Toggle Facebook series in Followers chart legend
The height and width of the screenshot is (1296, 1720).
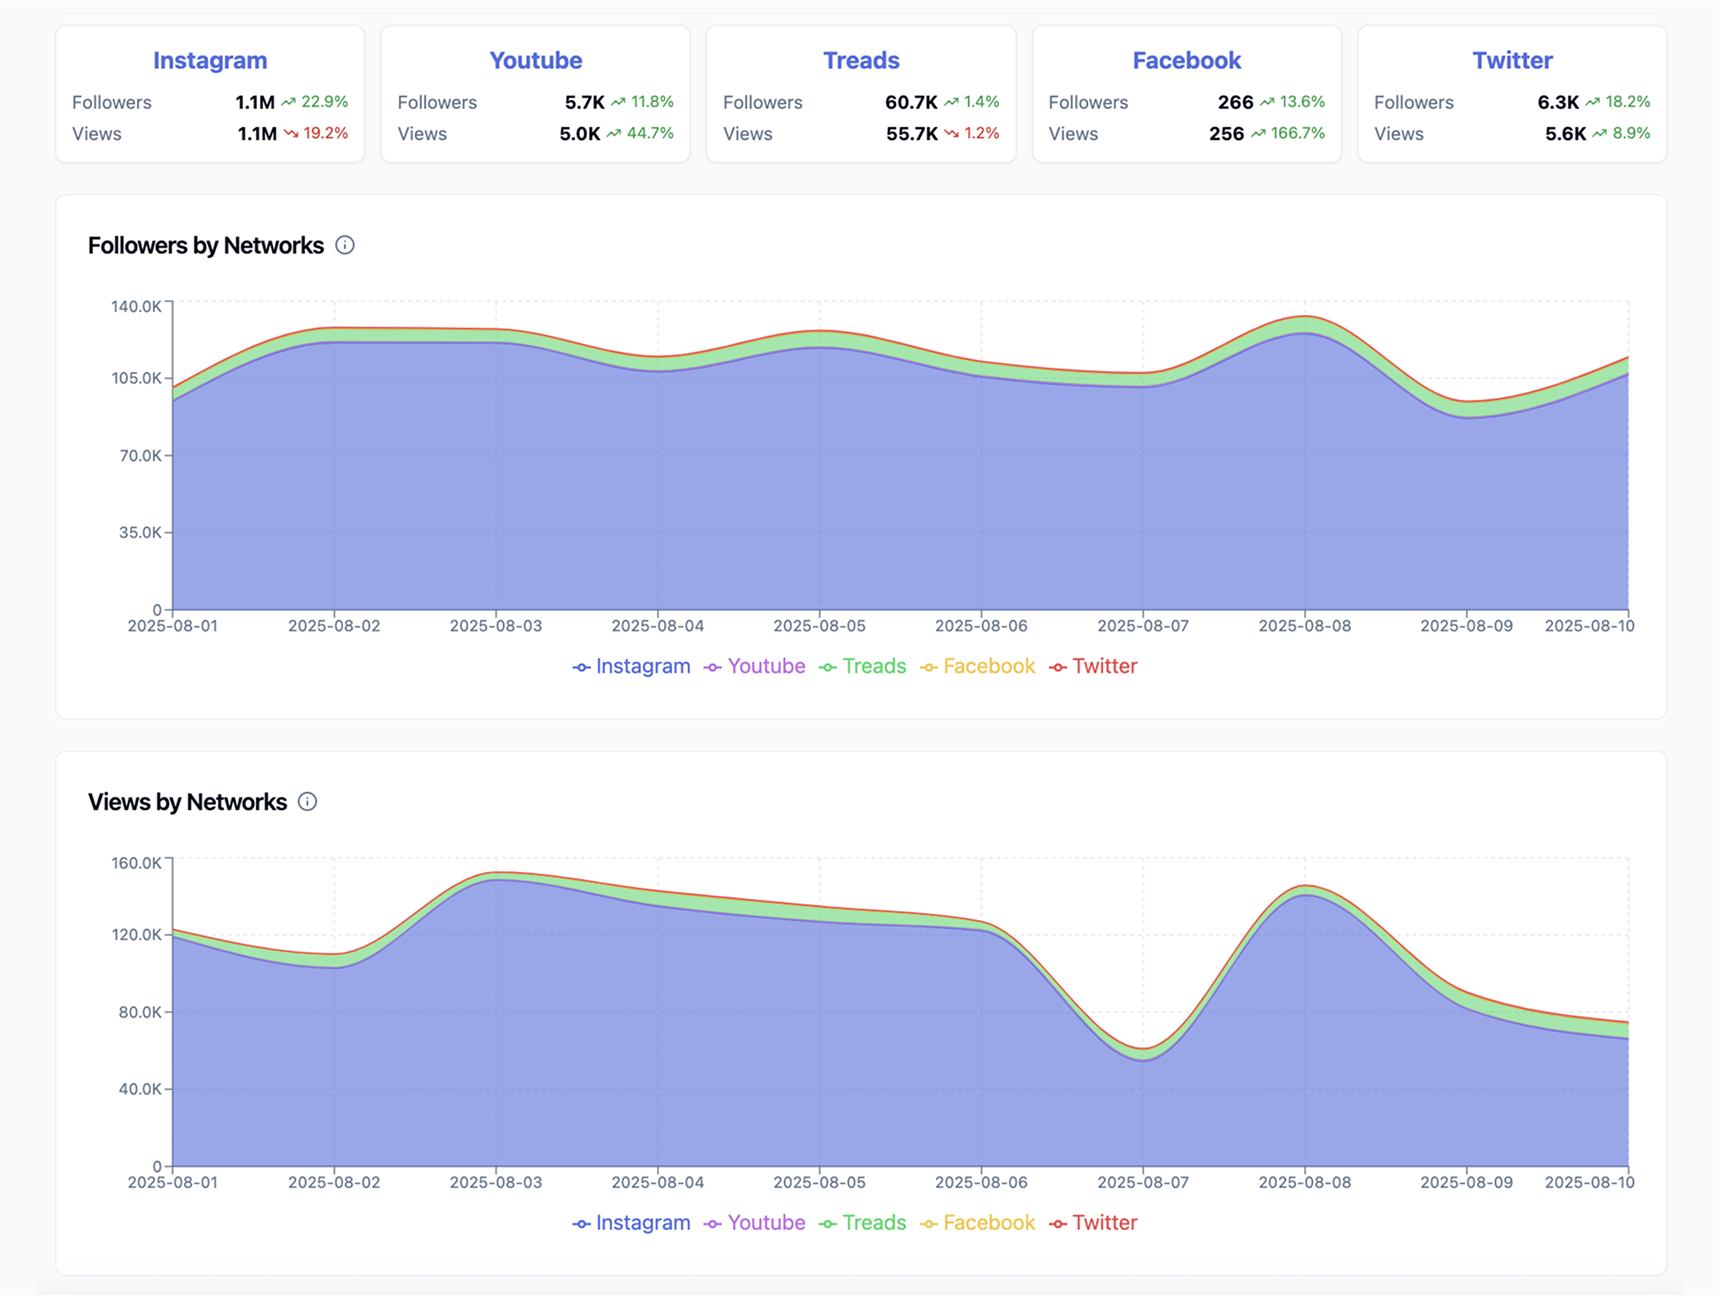pos(977,666)
